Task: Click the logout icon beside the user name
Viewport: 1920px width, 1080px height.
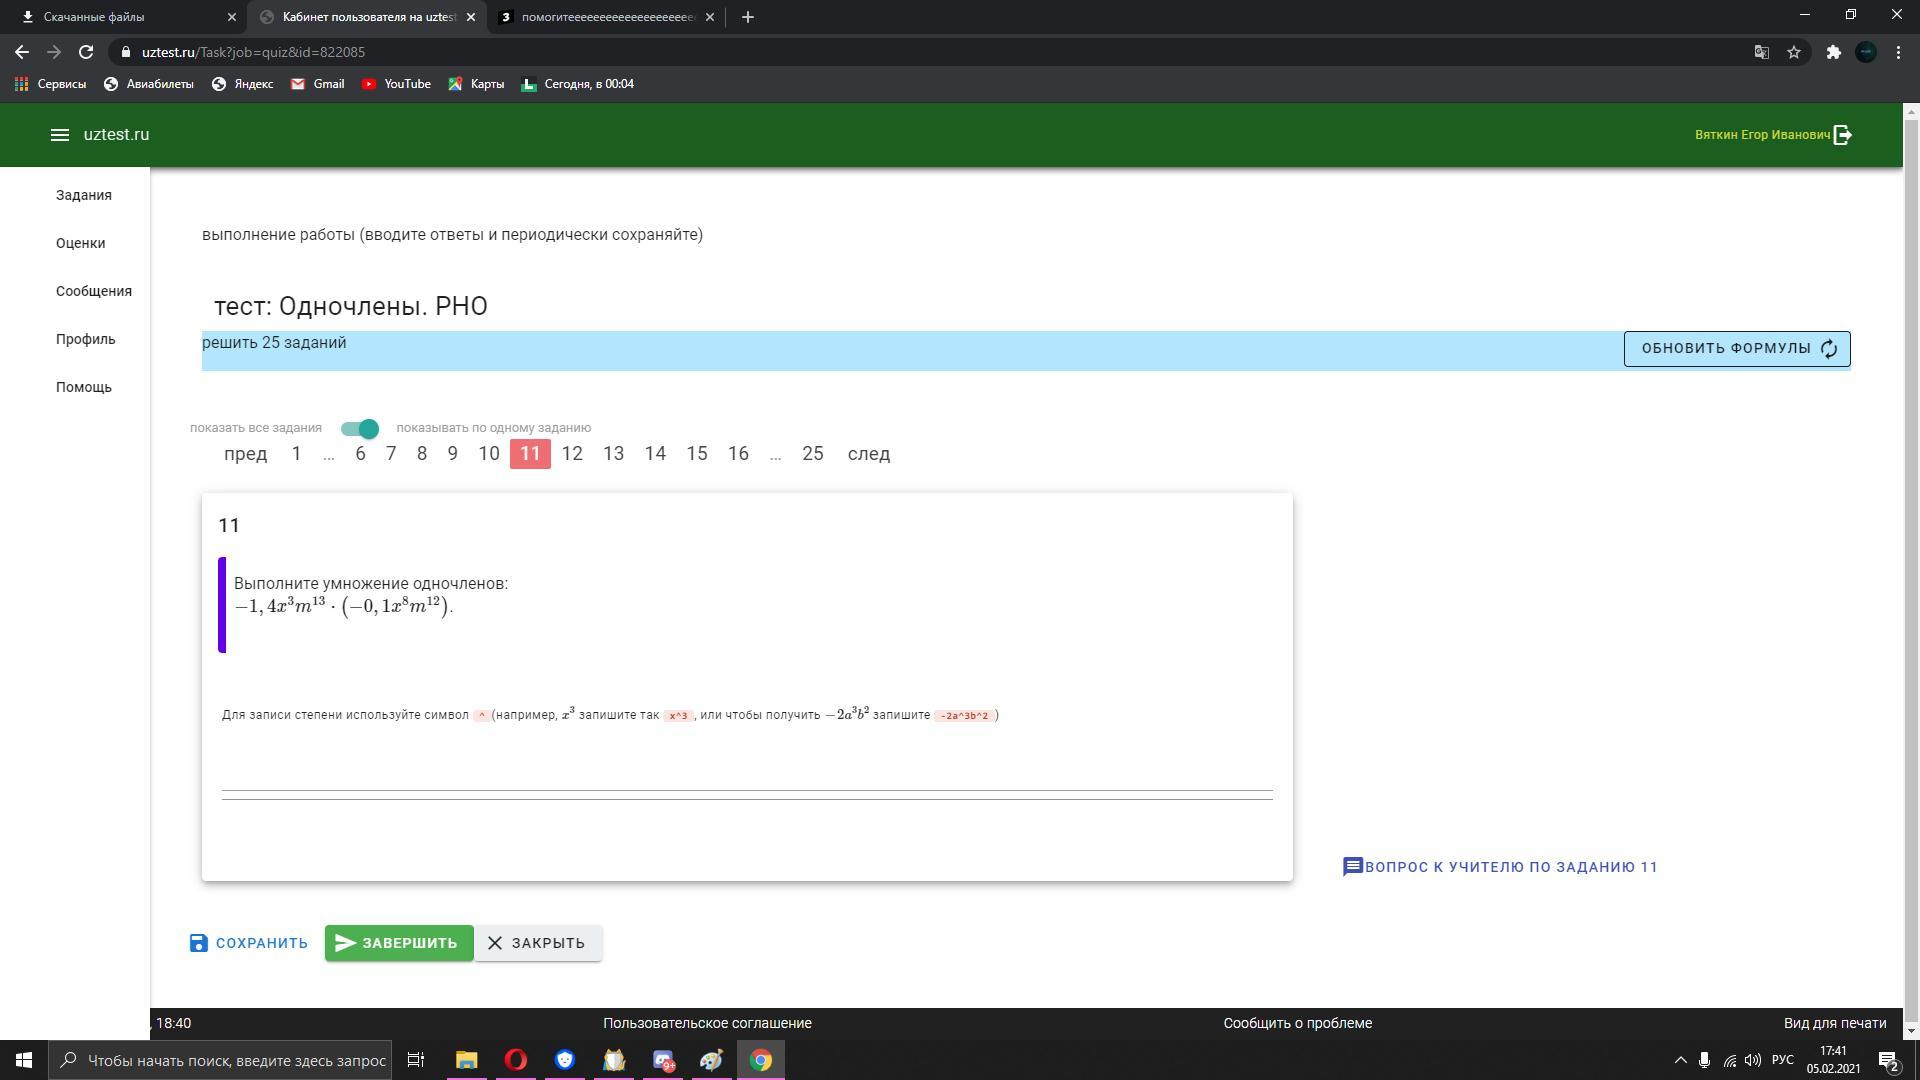Action: click(1843, 135)
